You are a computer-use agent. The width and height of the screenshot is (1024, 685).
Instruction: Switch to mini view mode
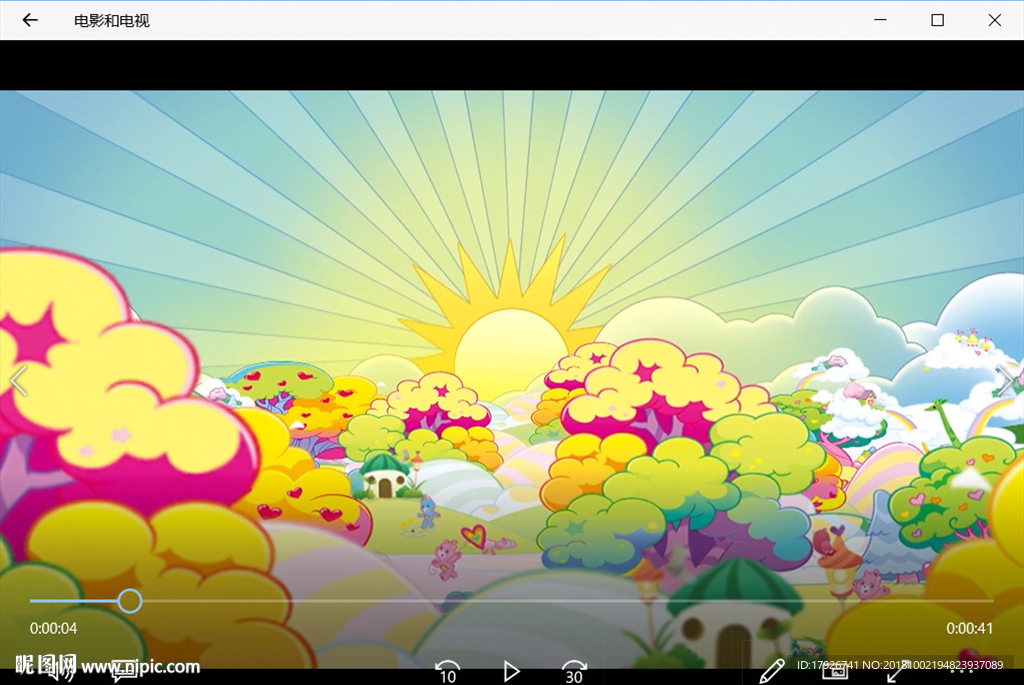pyautogui.click(x=835, y=671)
